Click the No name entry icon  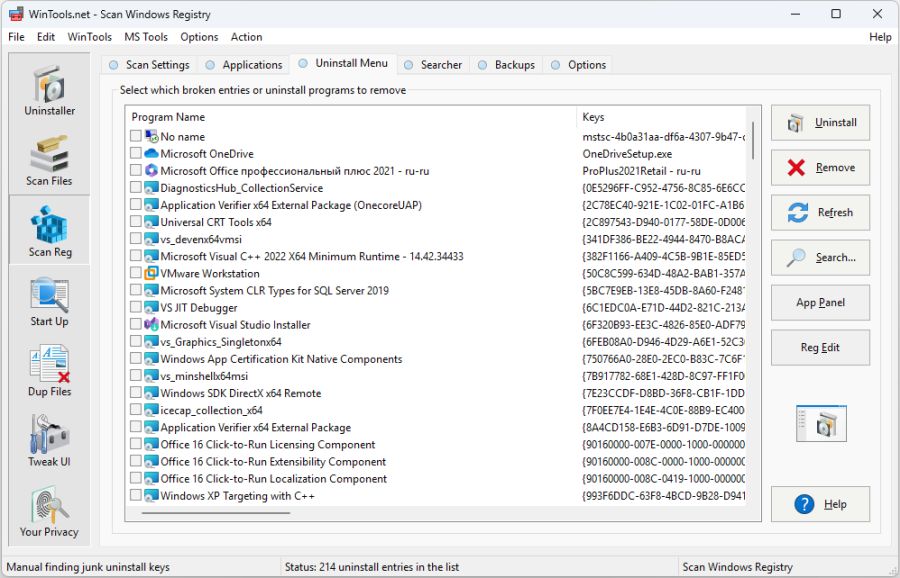click(151, 136)
